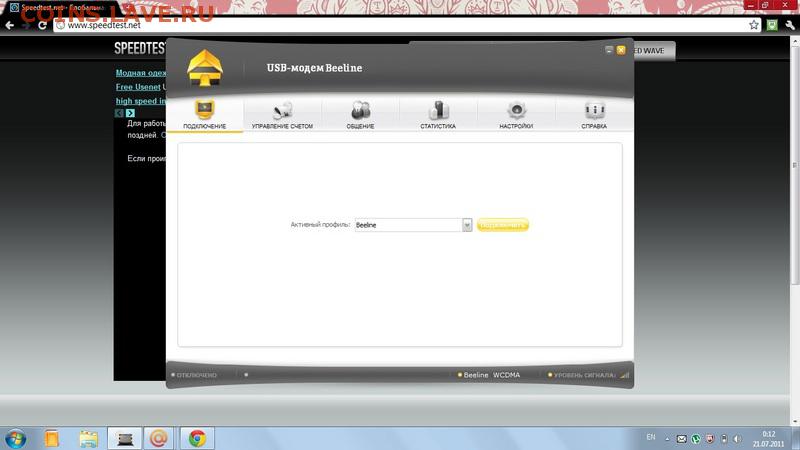The image size is (800, 450).
Task: Switch to Управление счетом tab
Action: pos(282,114)
